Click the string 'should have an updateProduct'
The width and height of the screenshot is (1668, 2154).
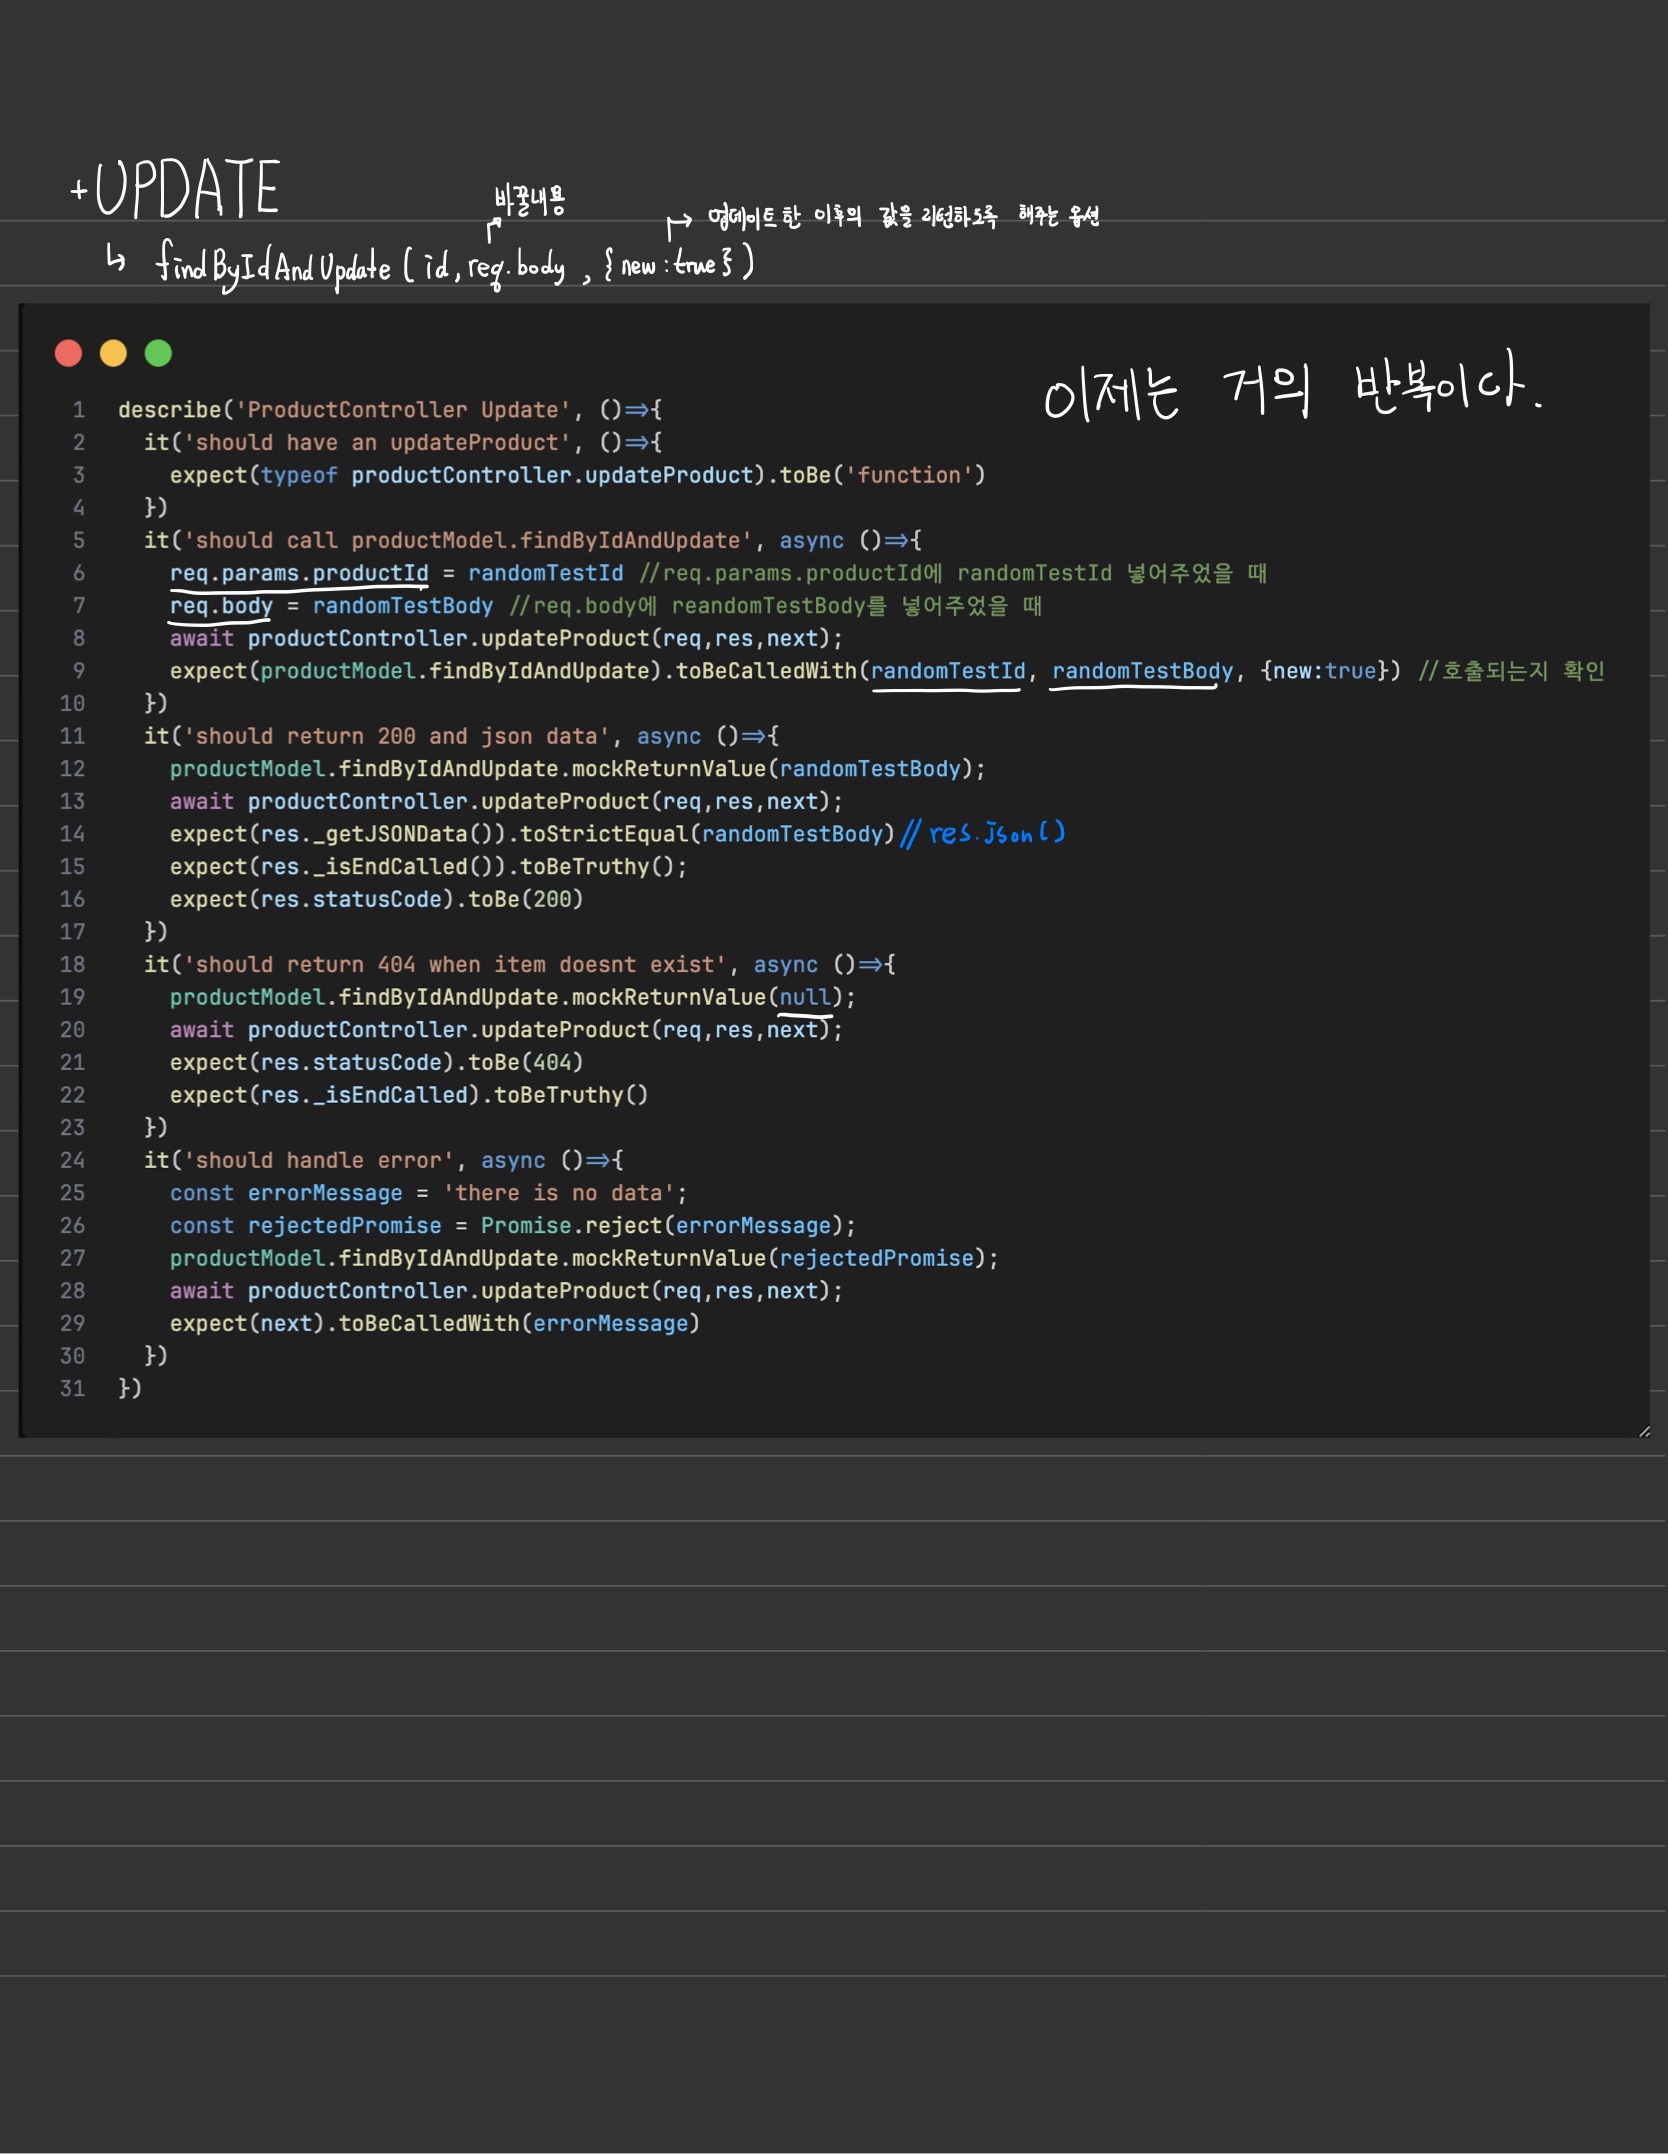(377, 442)
